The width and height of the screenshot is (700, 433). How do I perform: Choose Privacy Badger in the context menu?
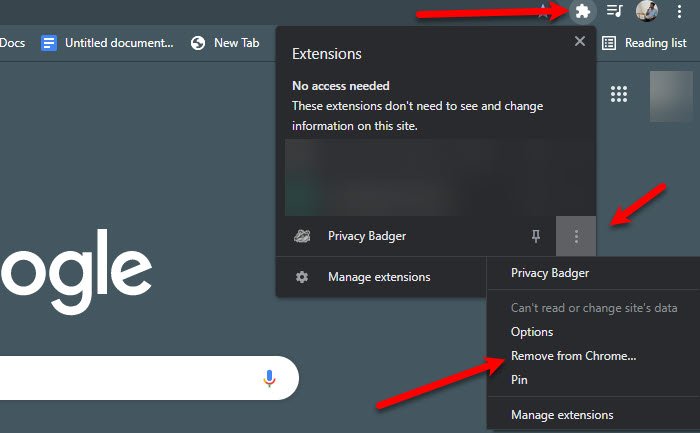(550, 273)
